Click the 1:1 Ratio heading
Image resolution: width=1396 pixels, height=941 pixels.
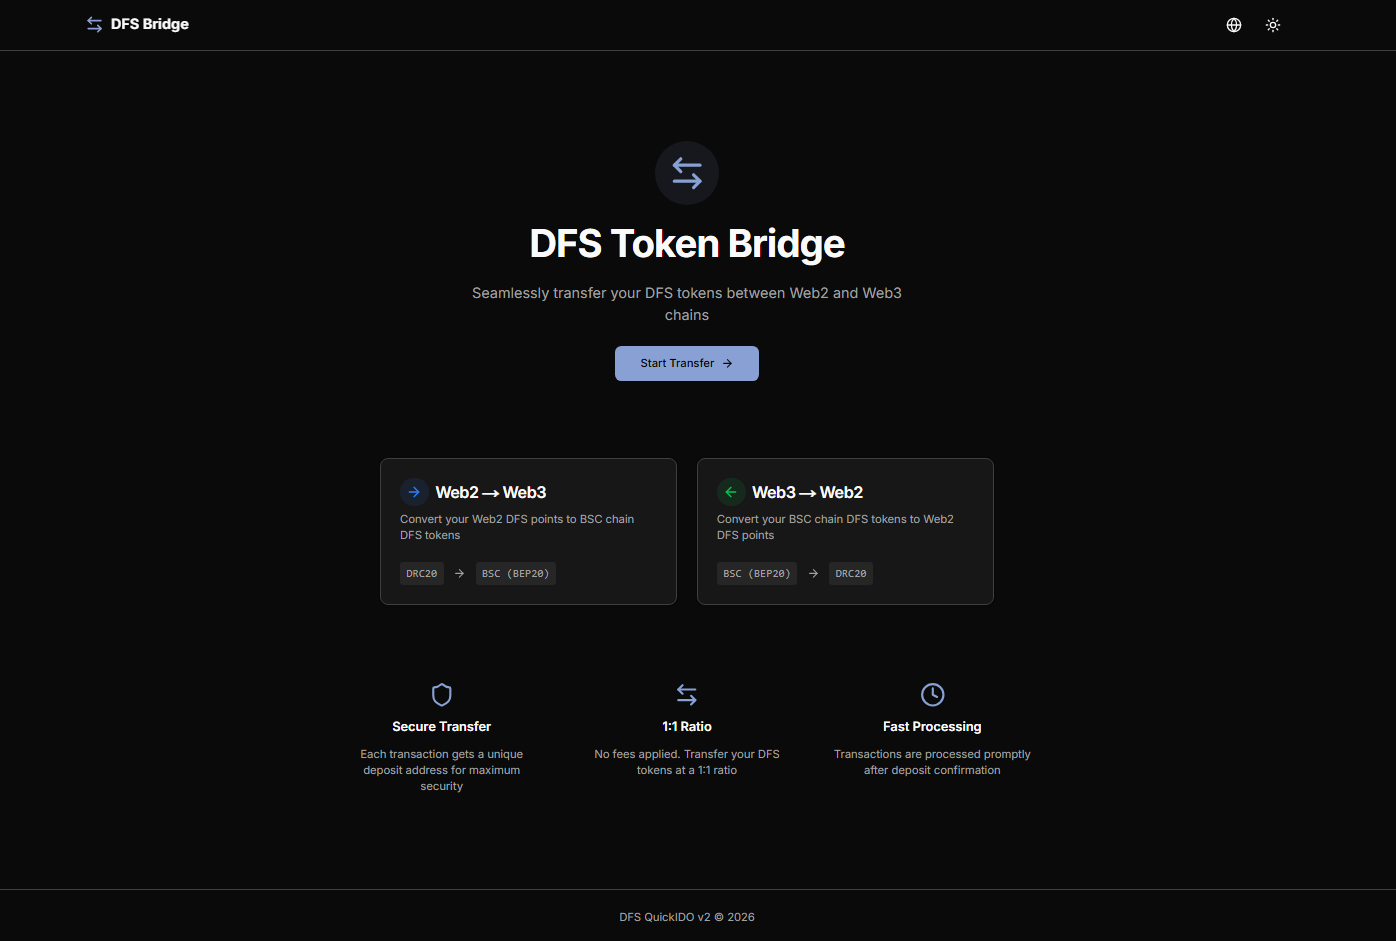(687, 727)
